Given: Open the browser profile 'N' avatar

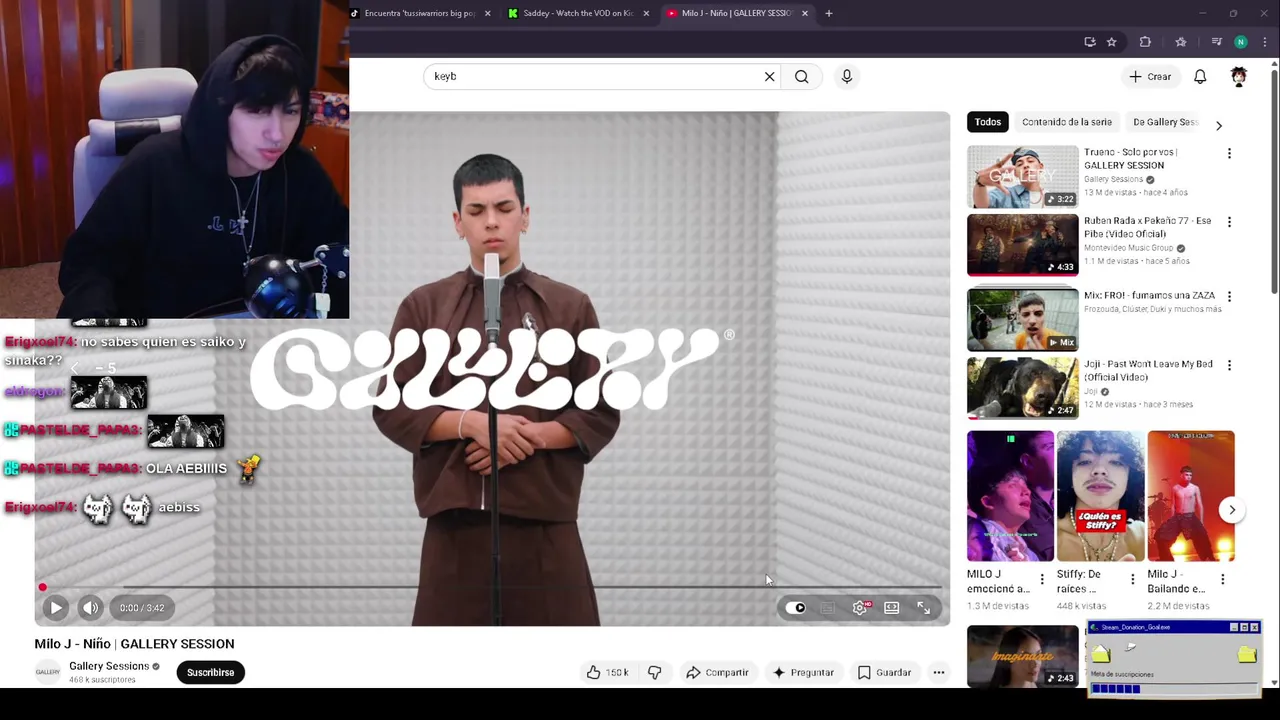Looking at the screenshot, I should click(x=1241, y=42).
